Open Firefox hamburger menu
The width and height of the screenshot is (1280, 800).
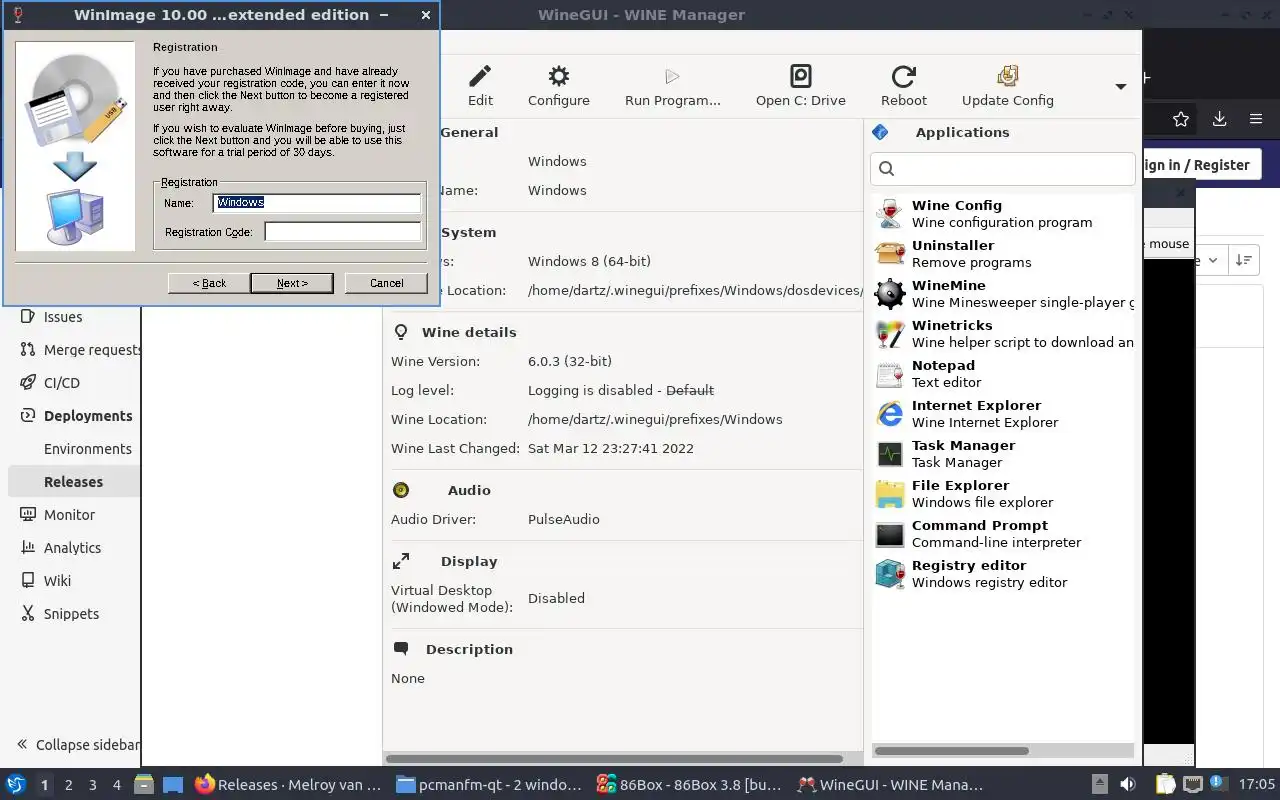(x=1256, y=119)
